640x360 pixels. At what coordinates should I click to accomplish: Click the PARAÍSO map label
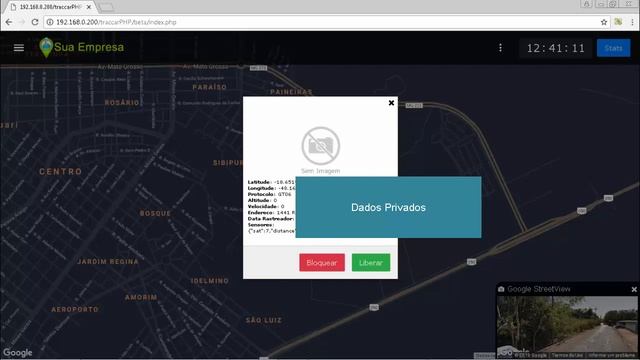point(209,87)
